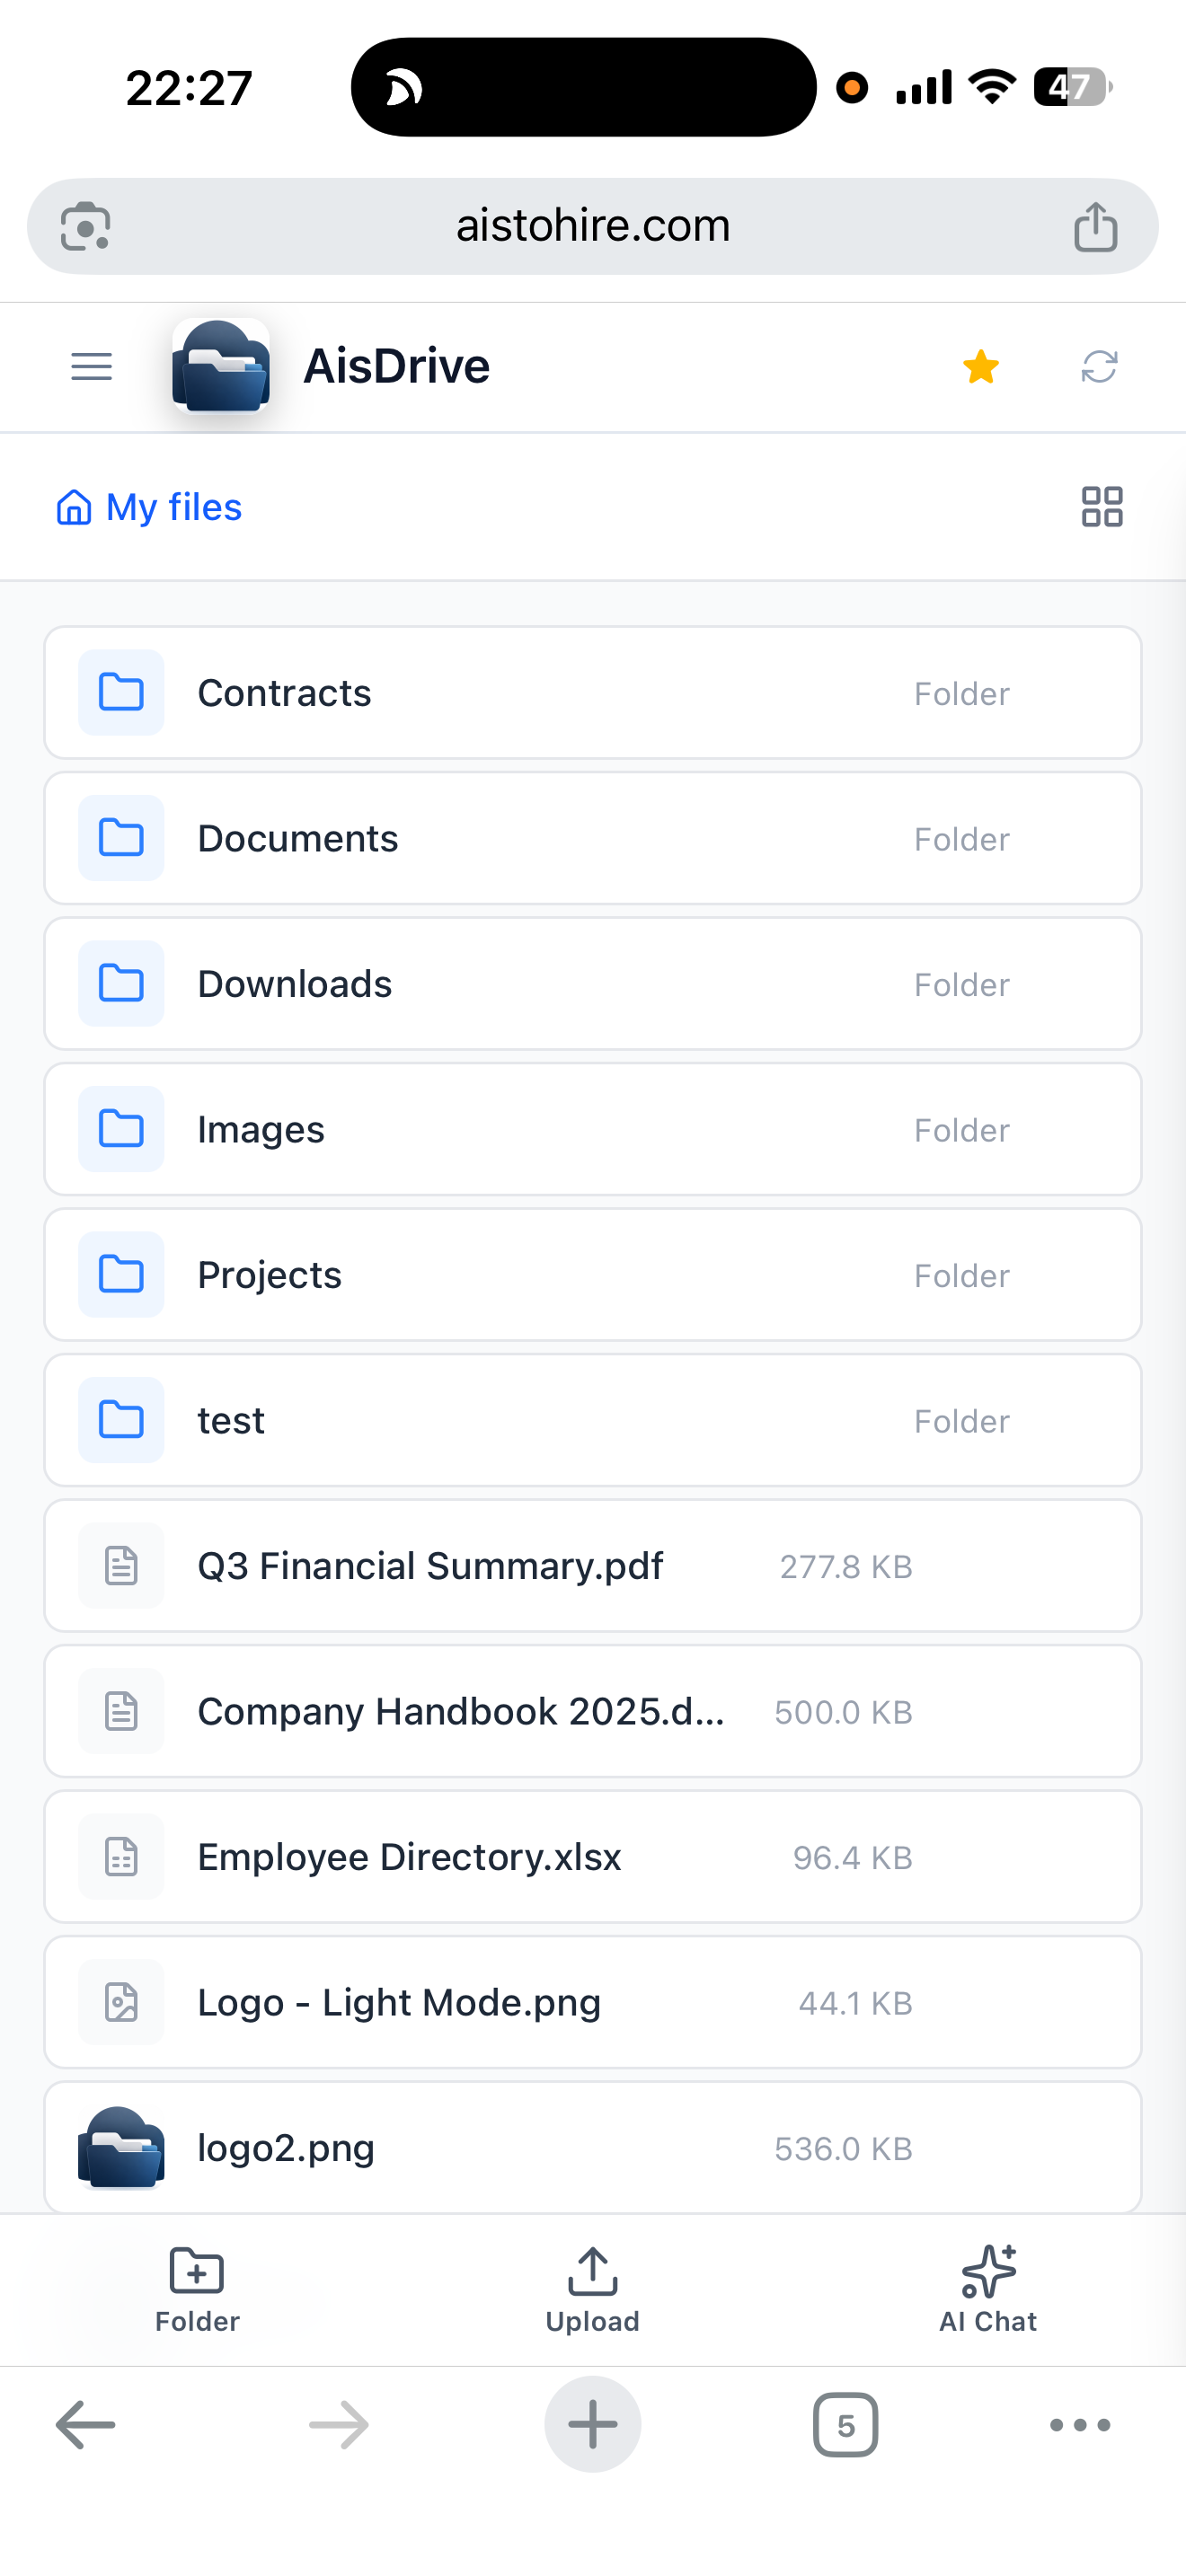Viewport: 1186px width, 2576px height.
Task: Open AI Chat from bottom bar
Action: (988, 2290)
